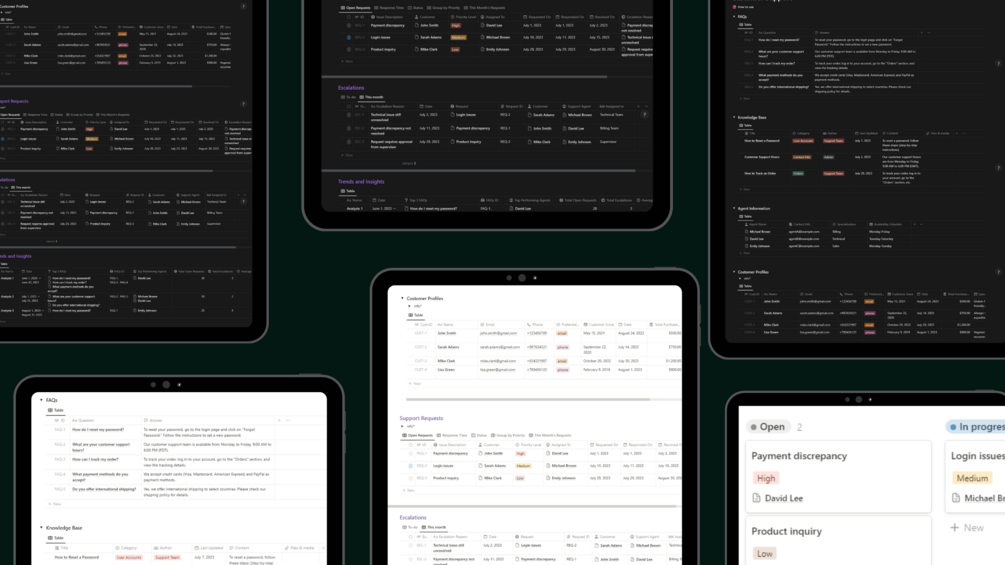The width and height of the screenshot is (1005, 565).
Task: Collapse the FAQs section toggle in white tablet
Action: coord(42,400)
